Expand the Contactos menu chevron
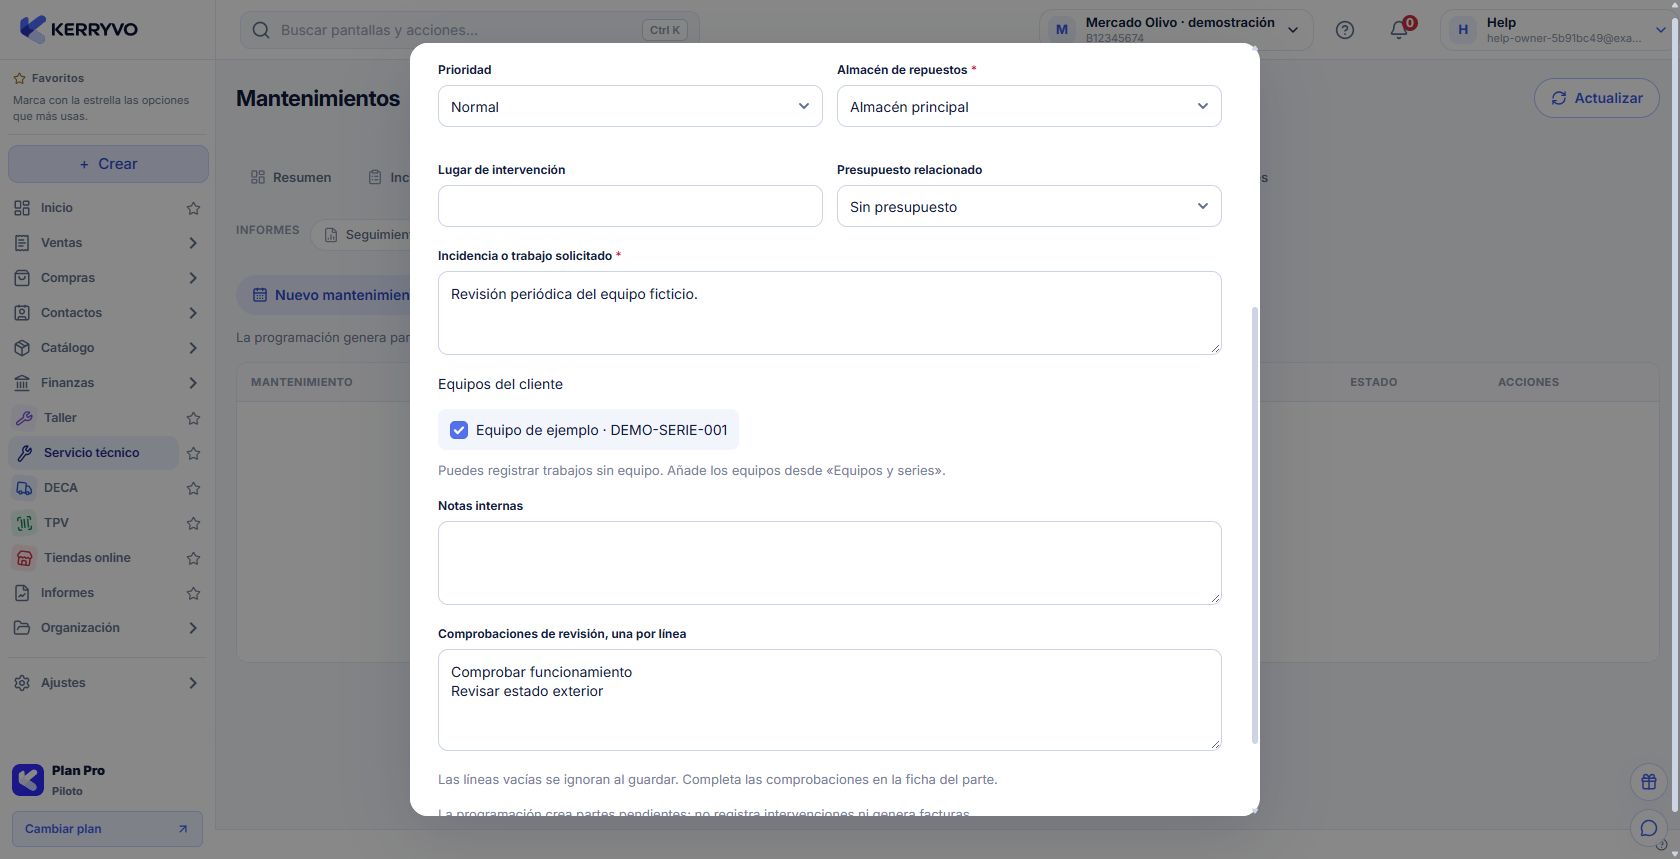The width and height of the screenshot is (1680, 859). pos(193,313)
